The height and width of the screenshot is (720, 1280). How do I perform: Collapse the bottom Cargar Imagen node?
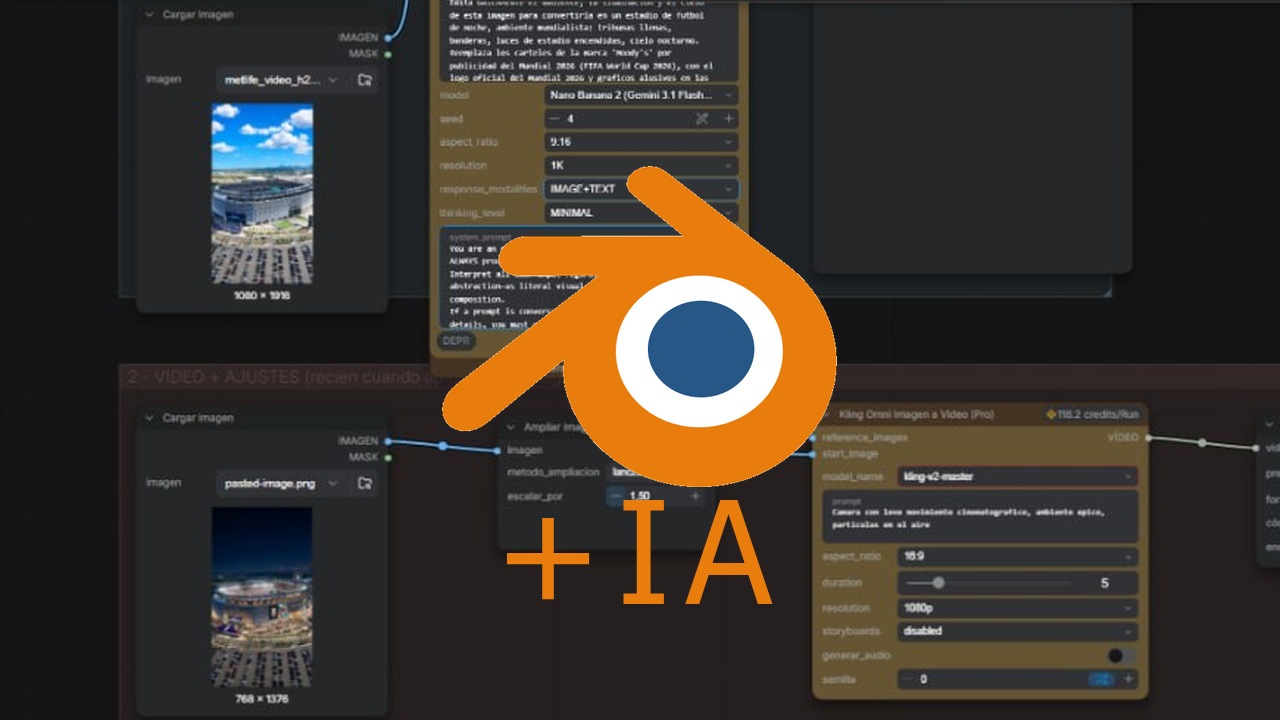(x=150, y=418)
